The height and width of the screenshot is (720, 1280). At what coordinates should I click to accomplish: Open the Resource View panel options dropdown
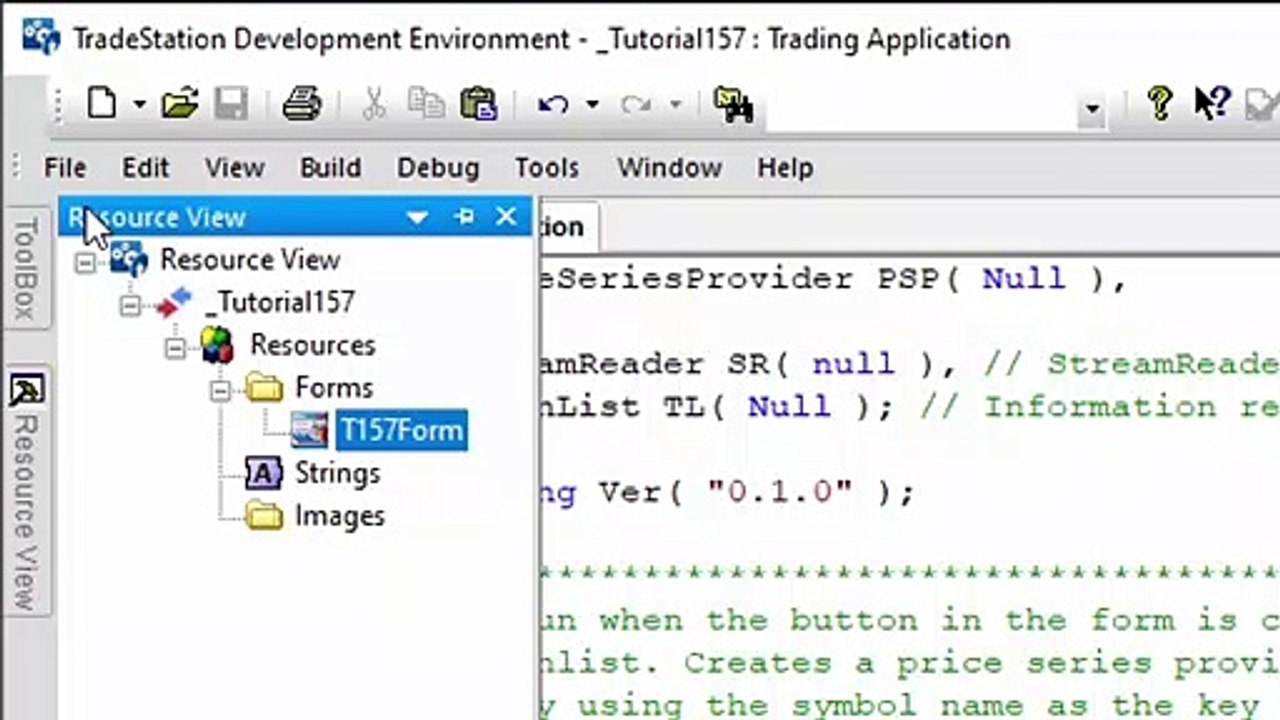pos(417,217)
